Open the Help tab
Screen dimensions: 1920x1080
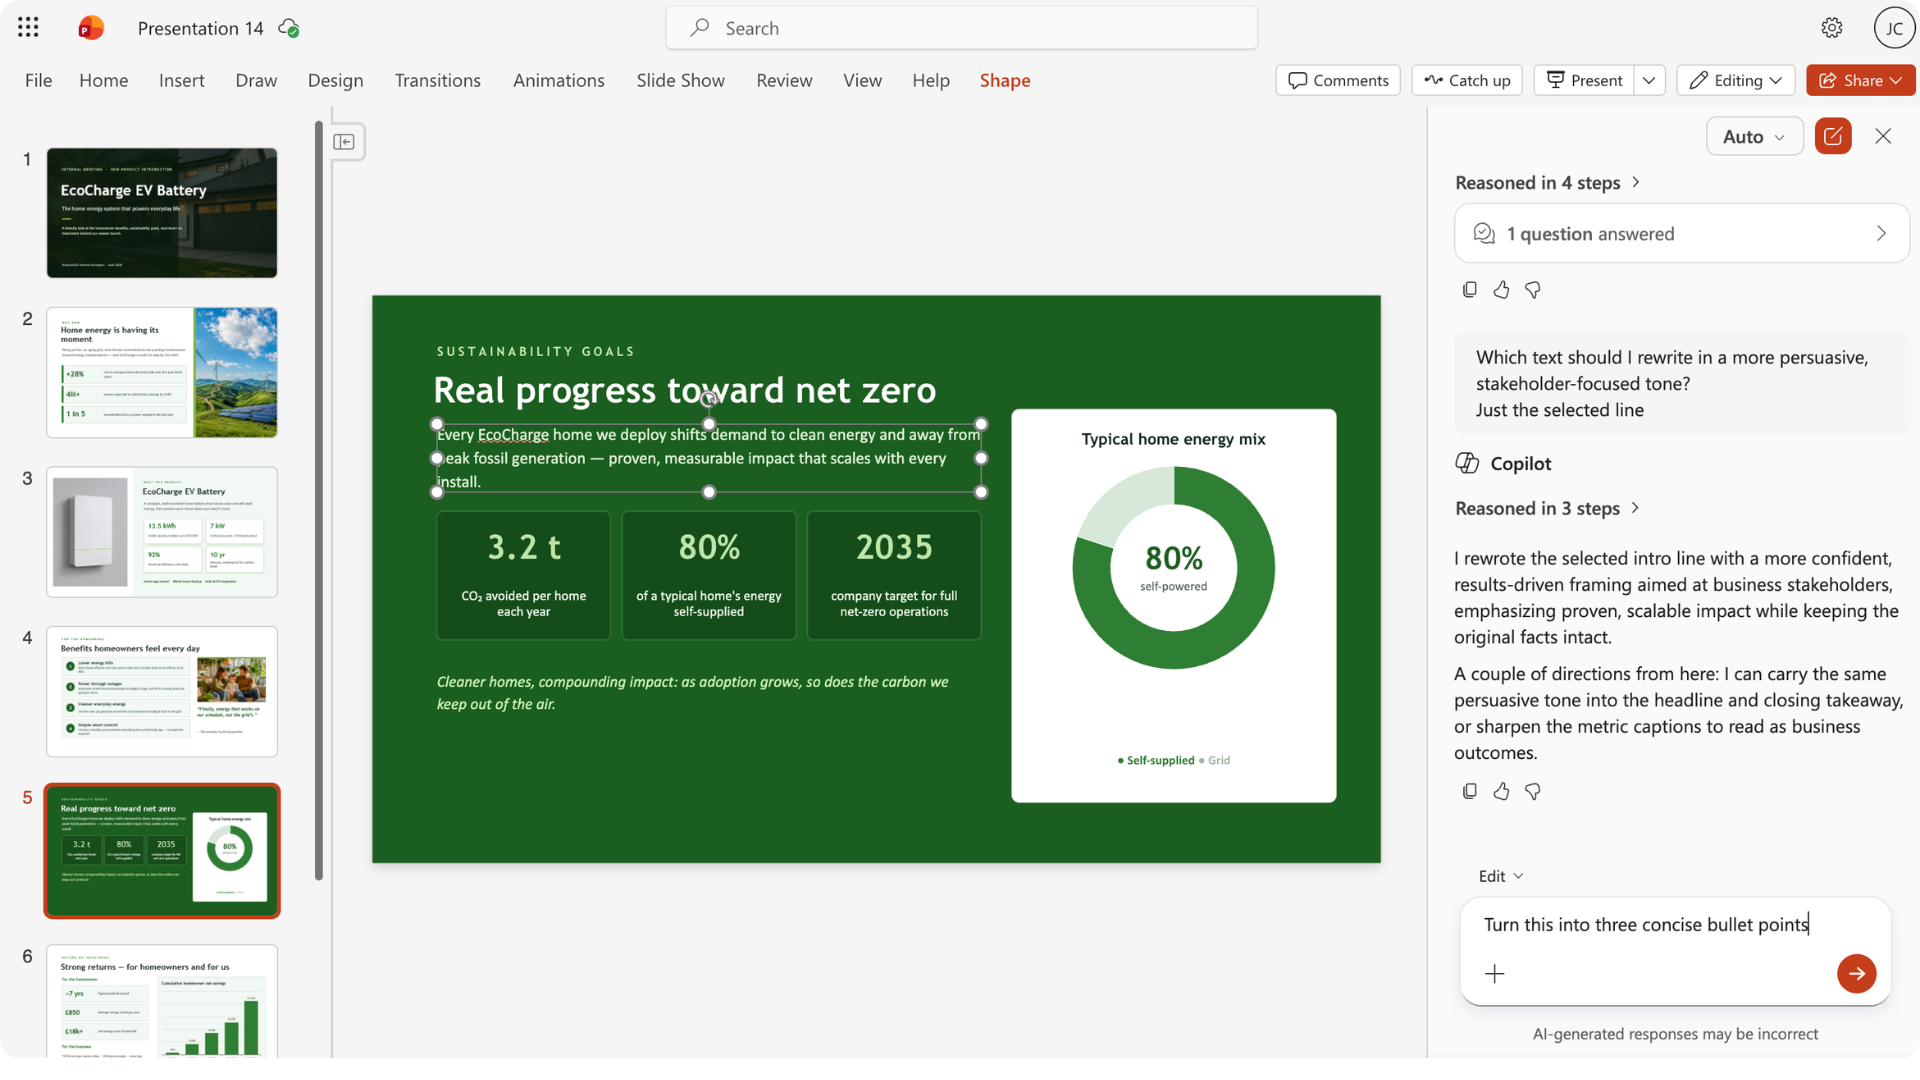(931, 80)
